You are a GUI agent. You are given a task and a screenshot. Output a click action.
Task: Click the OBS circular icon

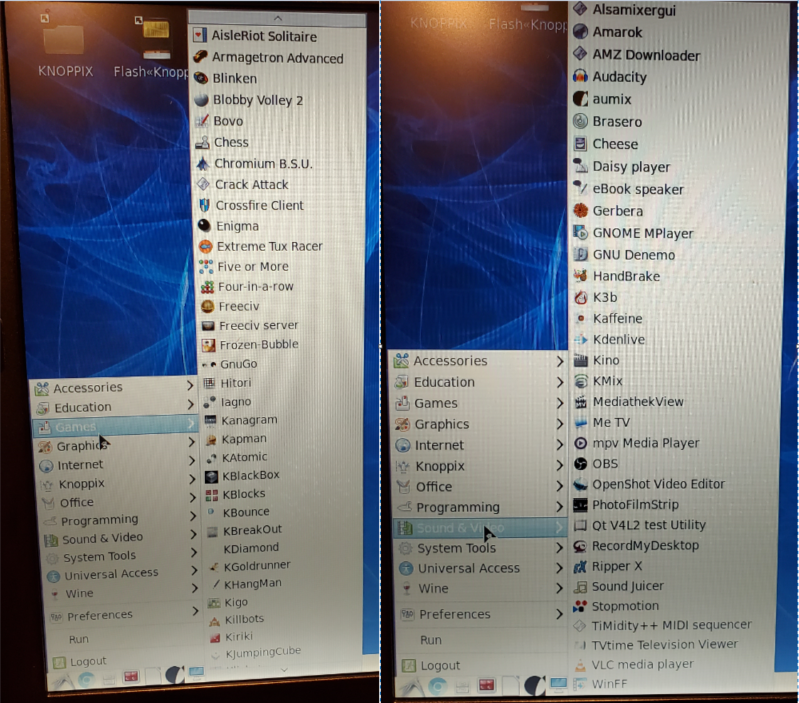580,464
